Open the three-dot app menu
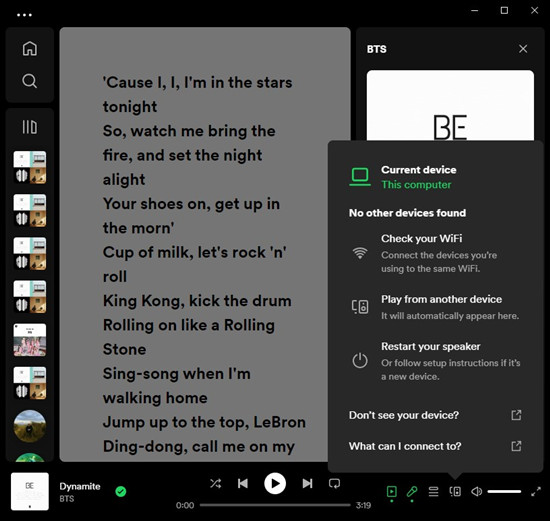Screen dimensions: 550x521 click(x=24, y=15)
